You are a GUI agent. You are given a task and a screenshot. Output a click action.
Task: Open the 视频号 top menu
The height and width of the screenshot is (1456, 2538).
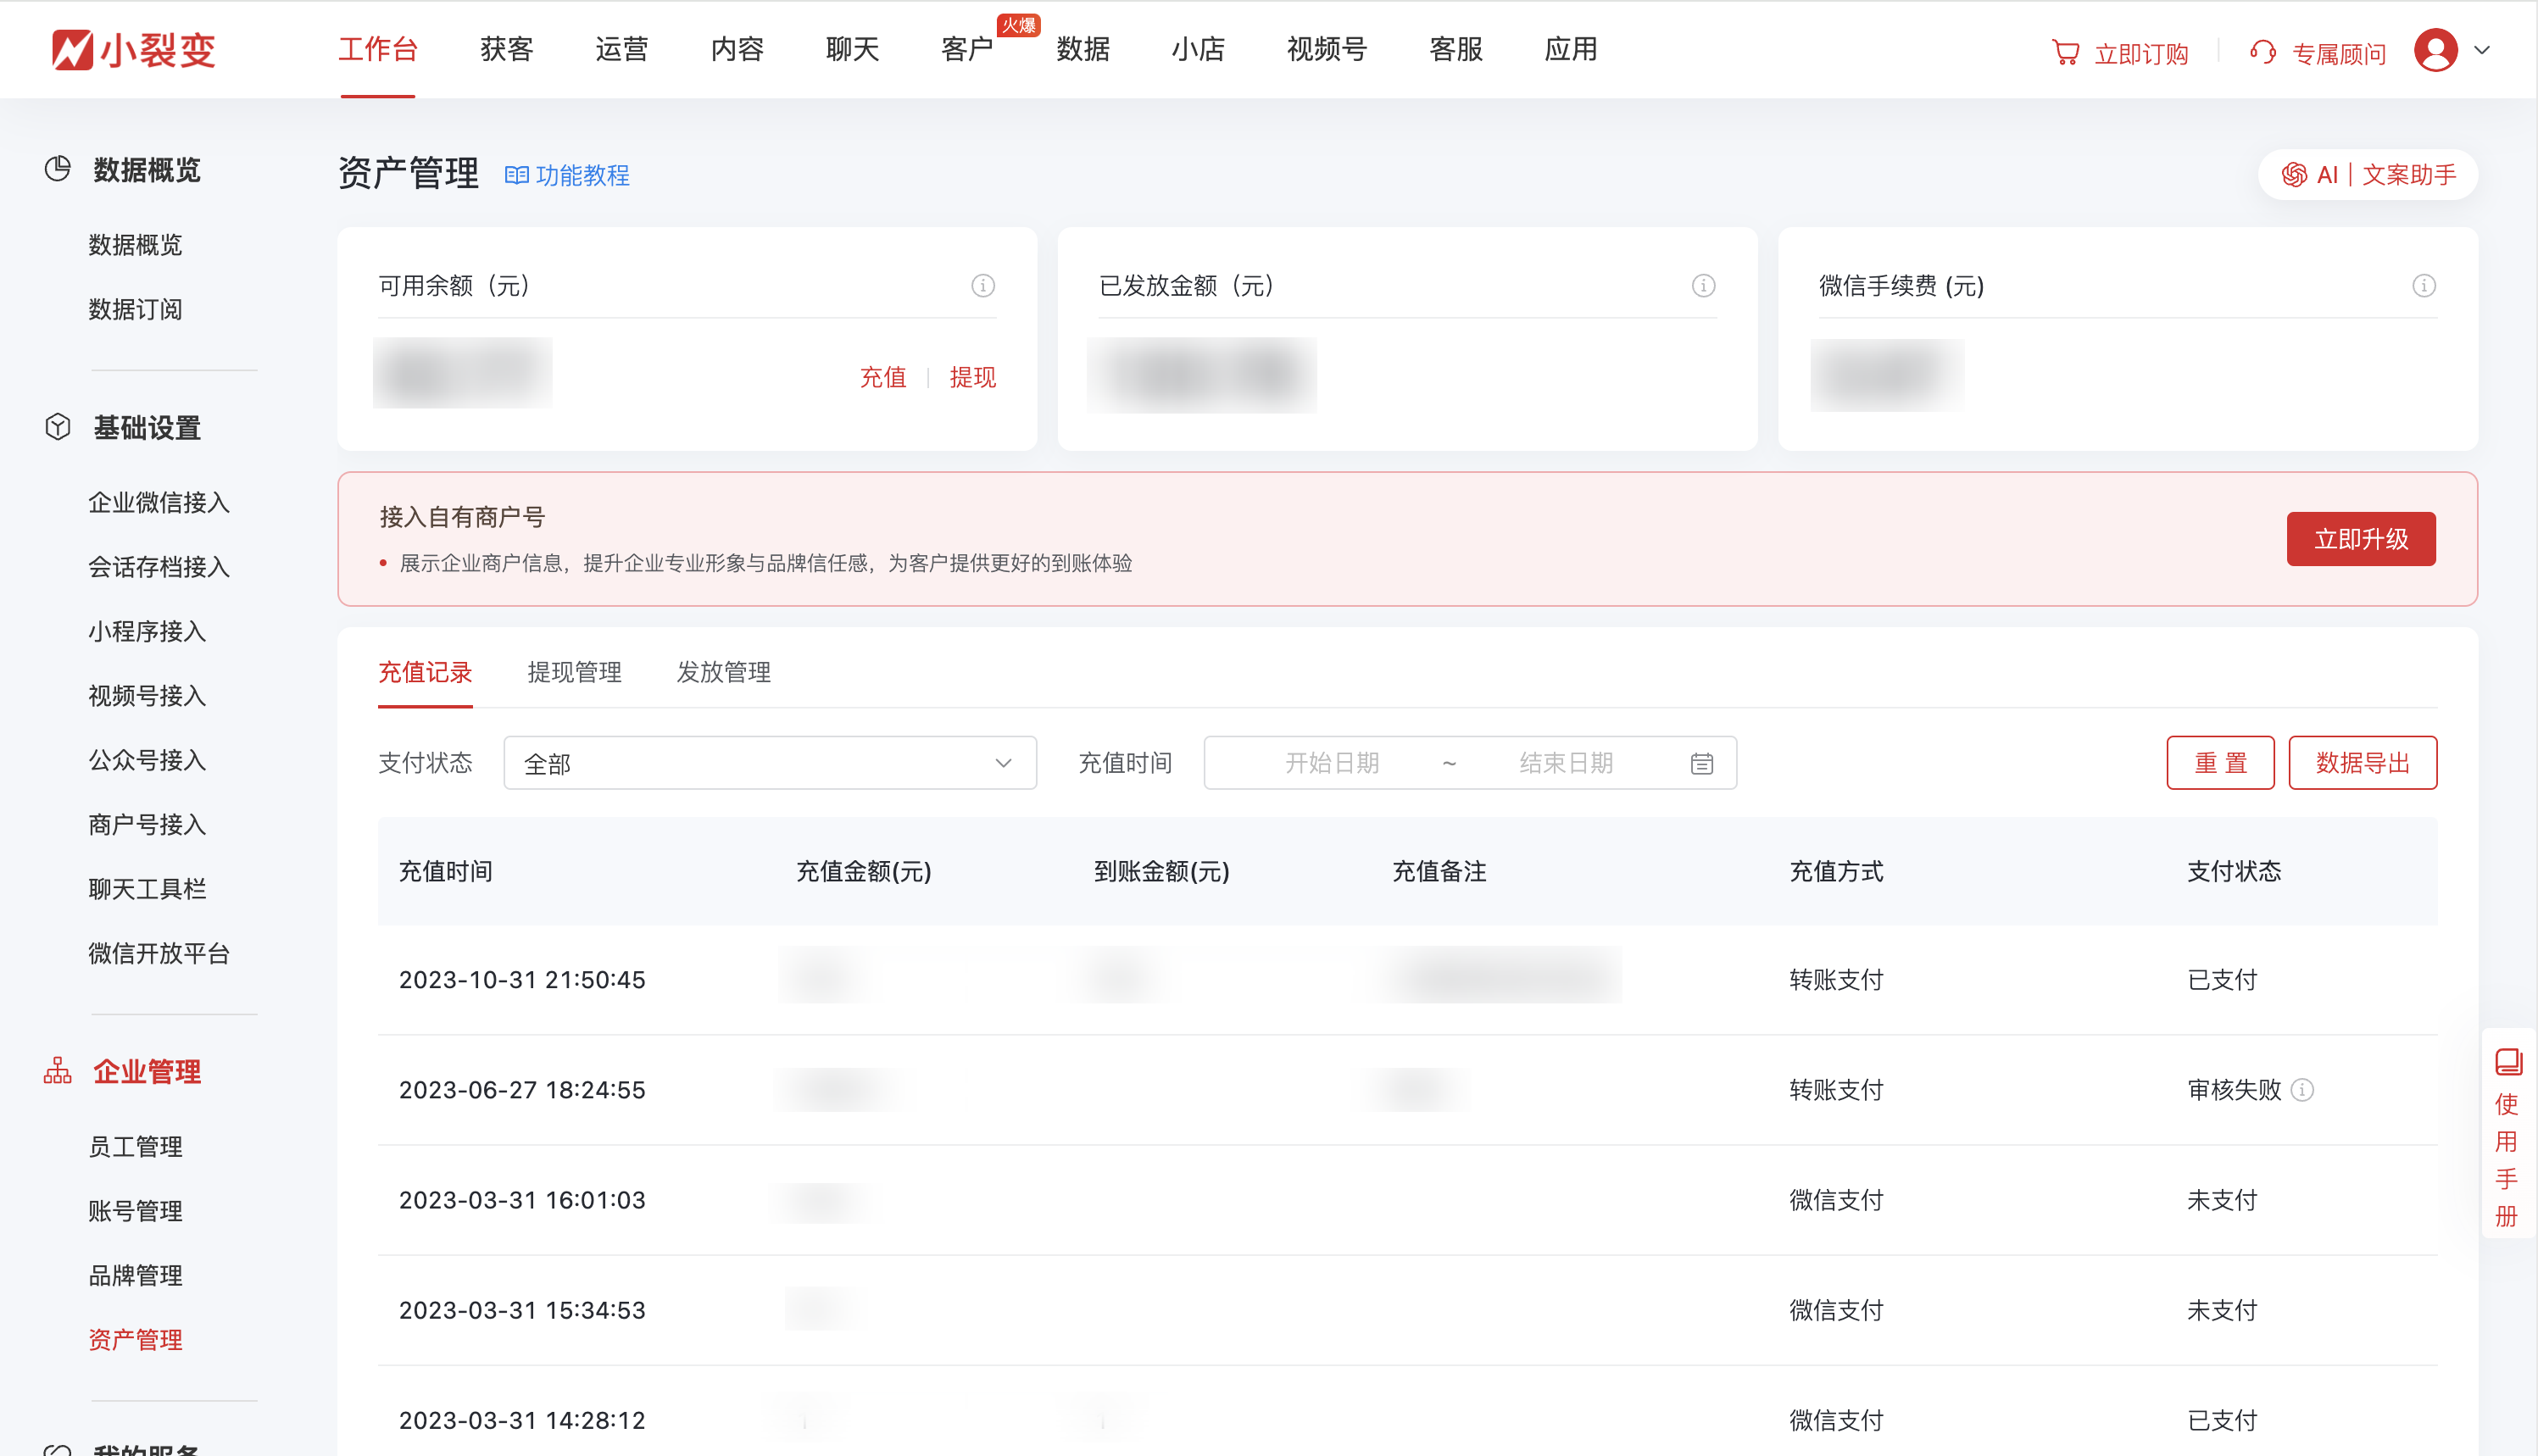coord(1327,50)
